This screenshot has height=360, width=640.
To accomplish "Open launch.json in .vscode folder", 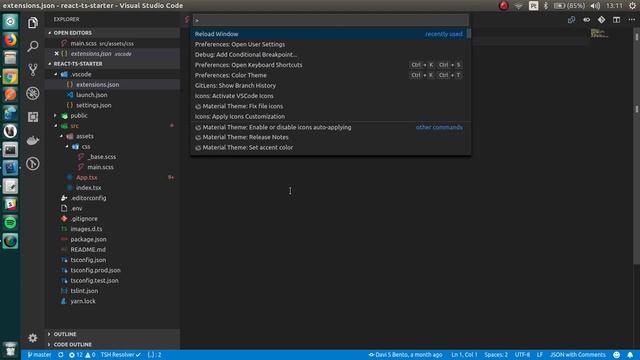I will (x=112, y=95).
